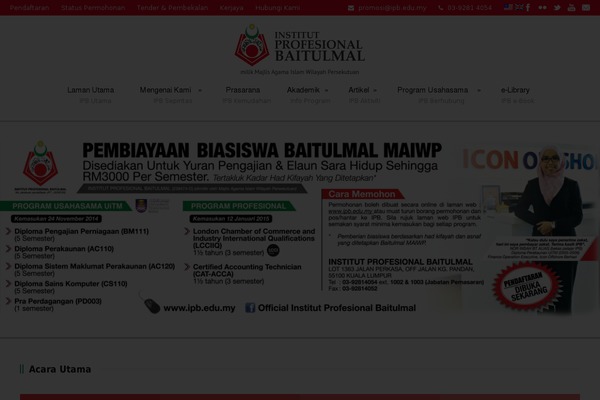The width and height of the screenshot is (600, 400).
Task: Open the Twitter bird icon
Action: click(557, 8)
